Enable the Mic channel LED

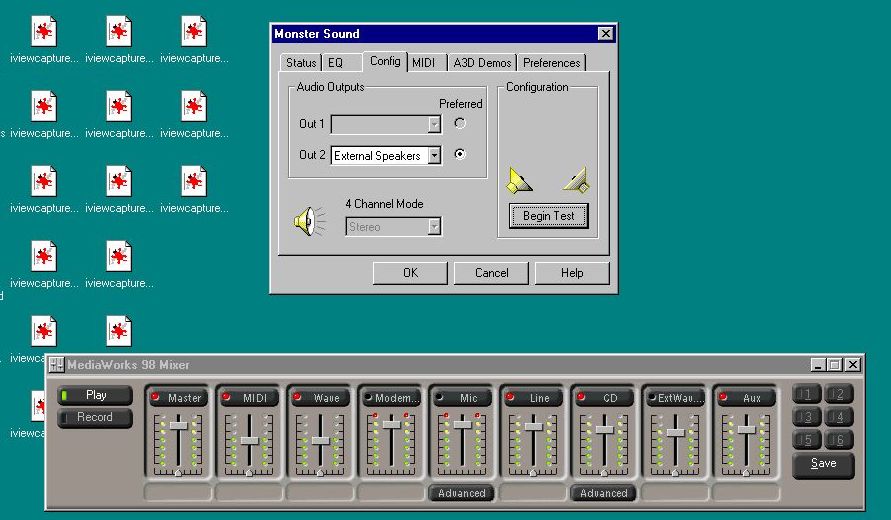pos(439,397)
